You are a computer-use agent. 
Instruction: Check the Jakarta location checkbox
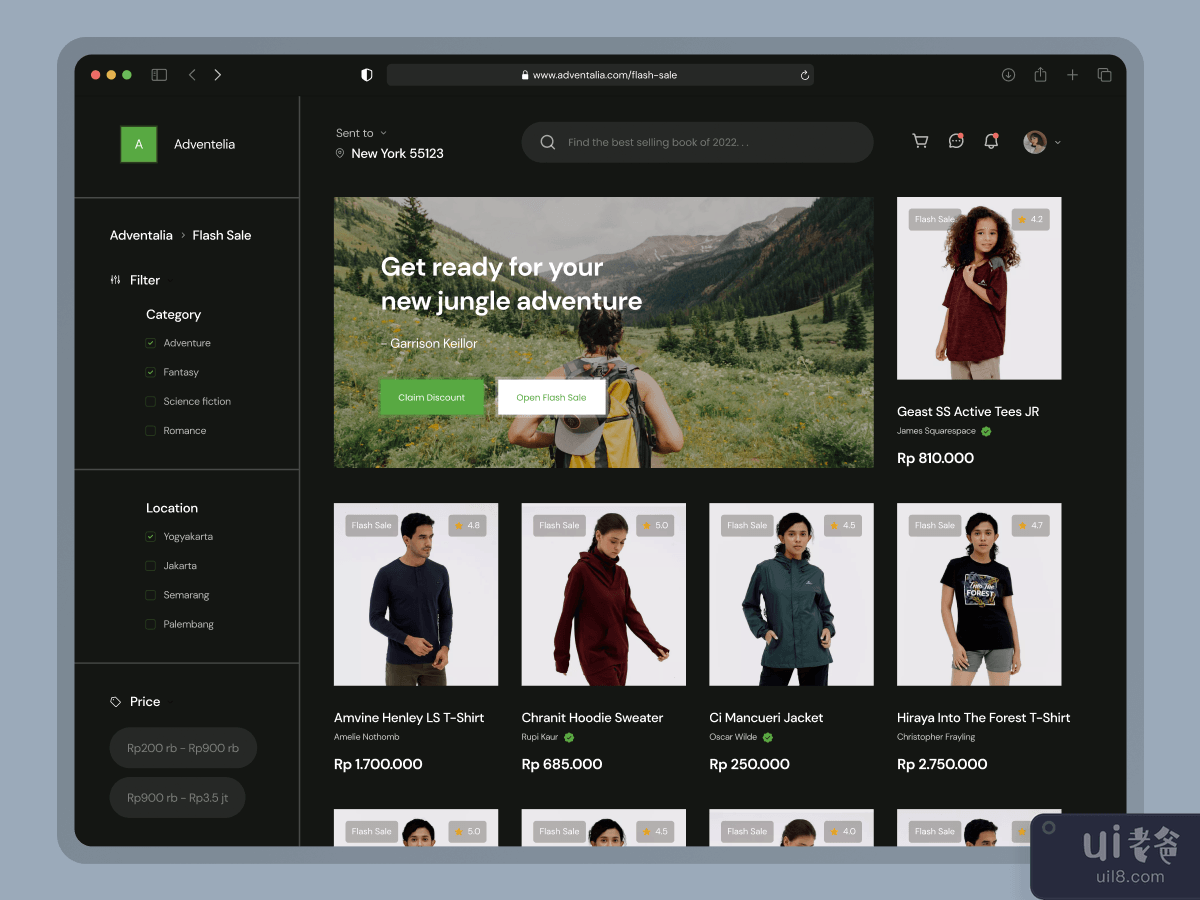pos(151,566)
